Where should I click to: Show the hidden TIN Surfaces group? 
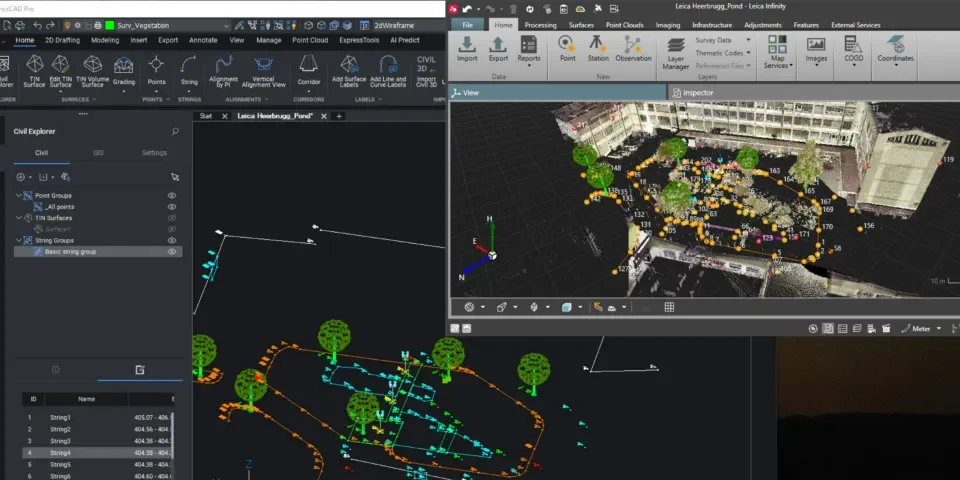point(172,217)
